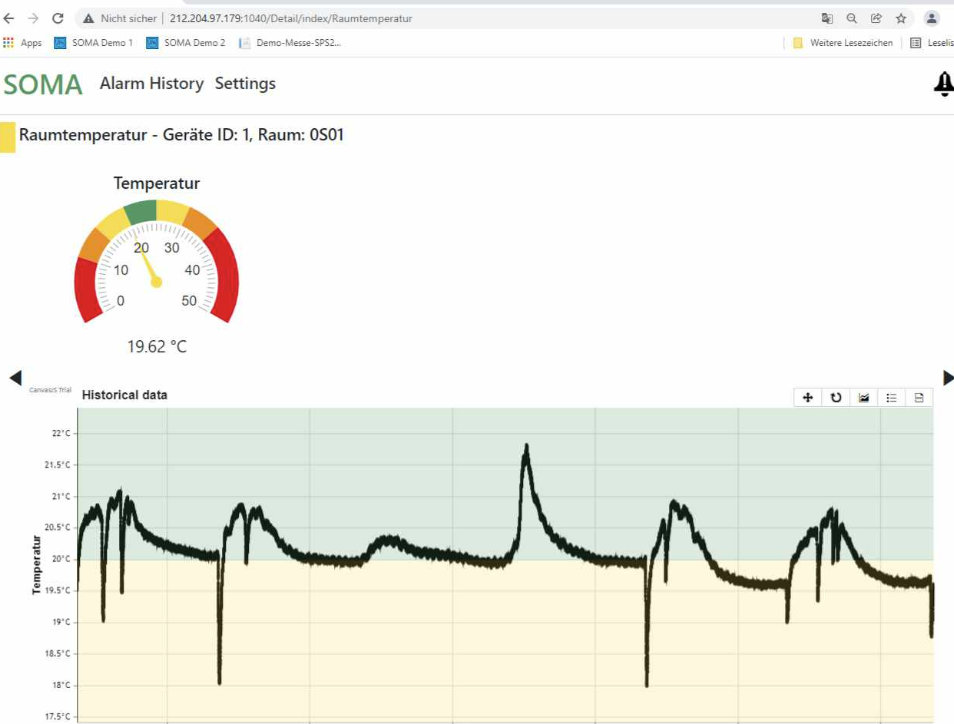954x724 pixels.
Task: Open the Settings menu
Action: click(x=245, y=83)
